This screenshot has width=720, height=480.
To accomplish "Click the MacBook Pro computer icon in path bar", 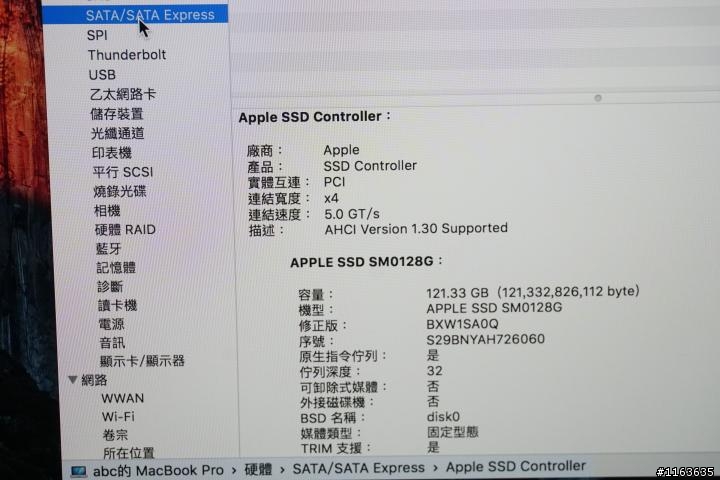I will click(78, 471).
